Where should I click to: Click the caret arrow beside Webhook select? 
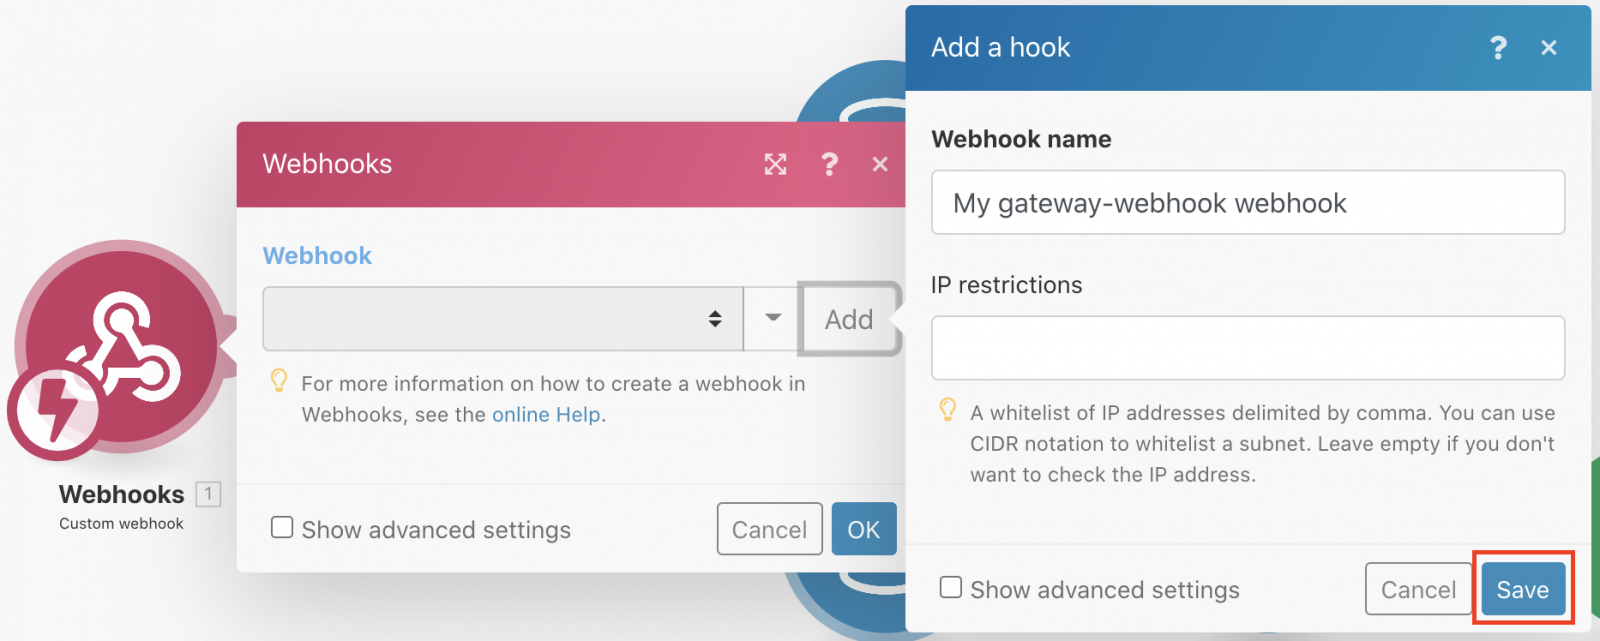[772, 319]
